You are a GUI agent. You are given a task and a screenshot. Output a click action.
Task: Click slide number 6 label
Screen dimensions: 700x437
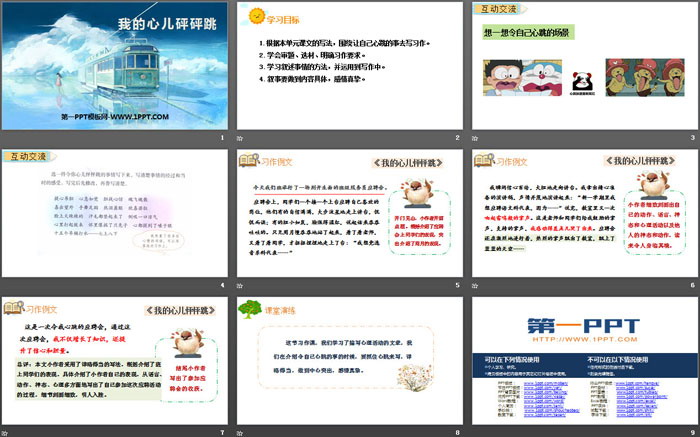[x=692, y=285]
